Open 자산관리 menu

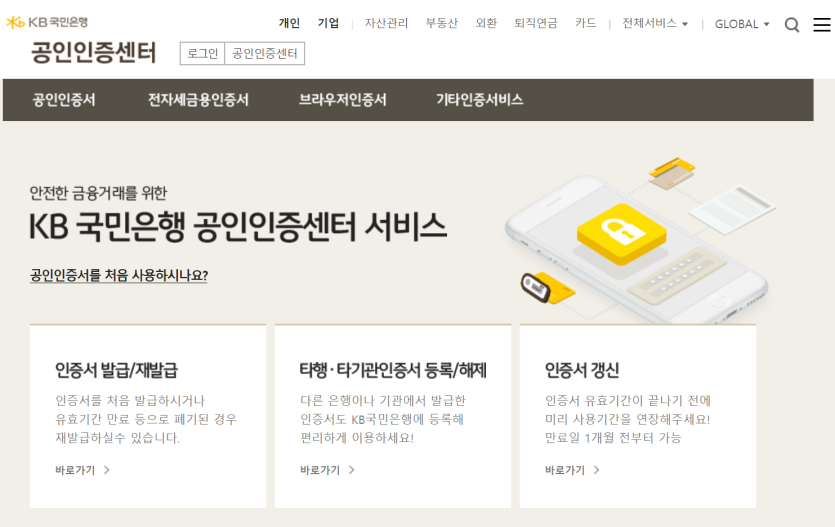coord(386,23)
